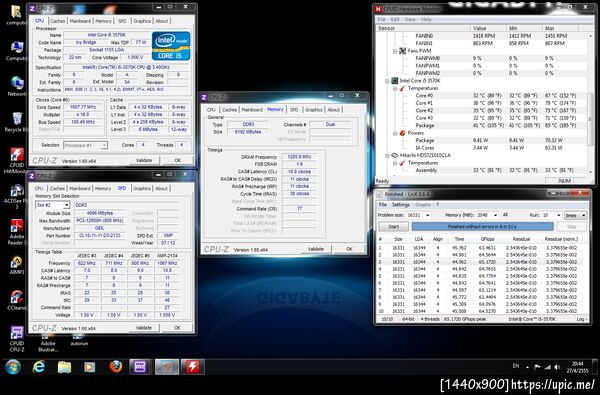
Task: Collapse the Powers node in HWMonitor
Action: coord(395,133)
